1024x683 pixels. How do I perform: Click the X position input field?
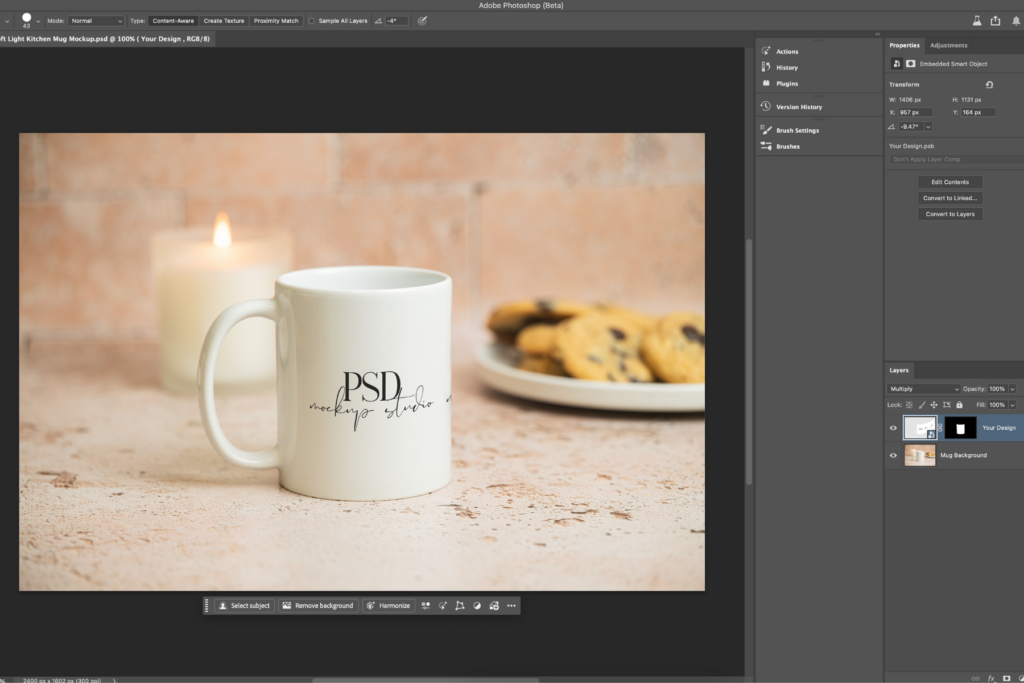(x=916, y=112)
